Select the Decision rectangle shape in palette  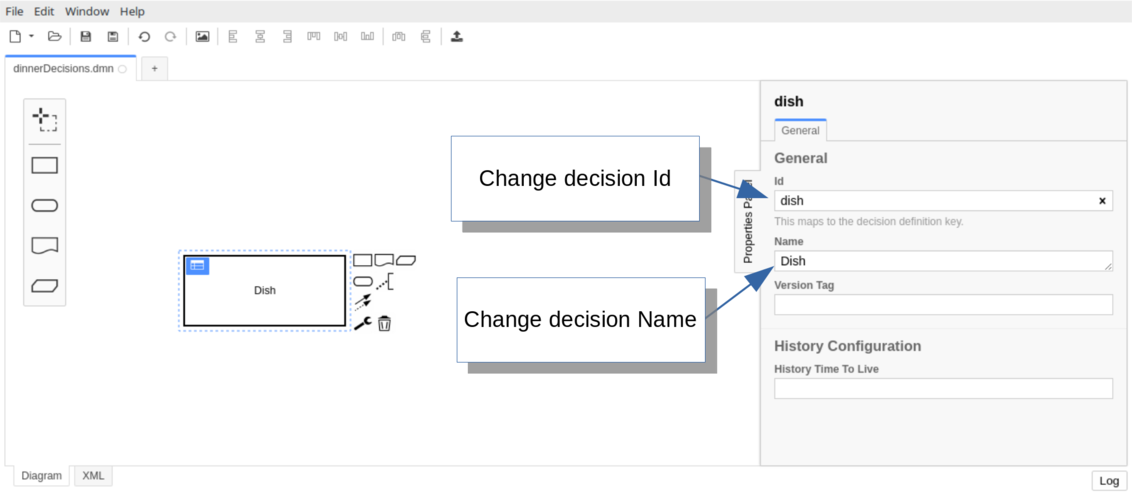[x=45, y=166]
